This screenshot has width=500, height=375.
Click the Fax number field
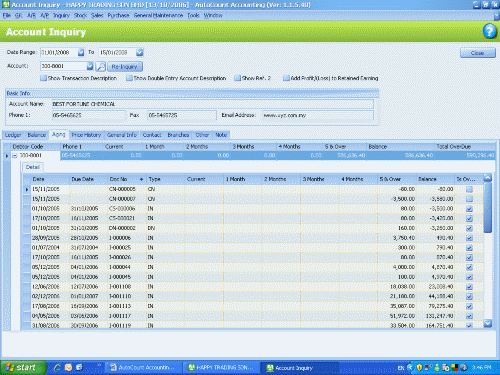click(x=182, y=115)
